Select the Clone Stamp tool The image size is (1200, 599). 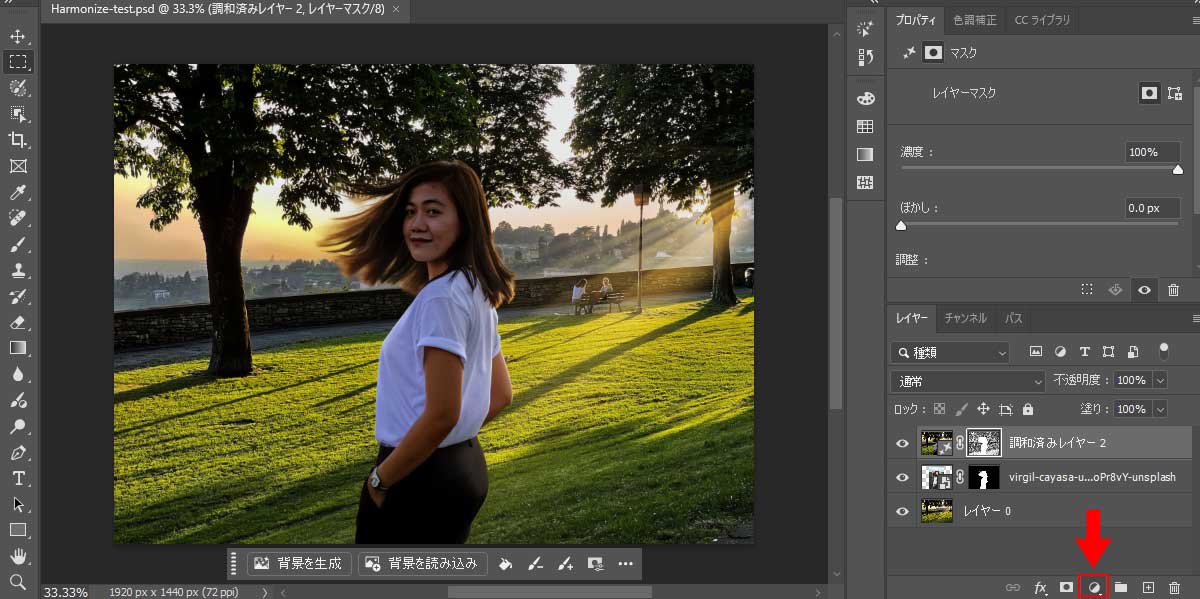pos(18,270)
